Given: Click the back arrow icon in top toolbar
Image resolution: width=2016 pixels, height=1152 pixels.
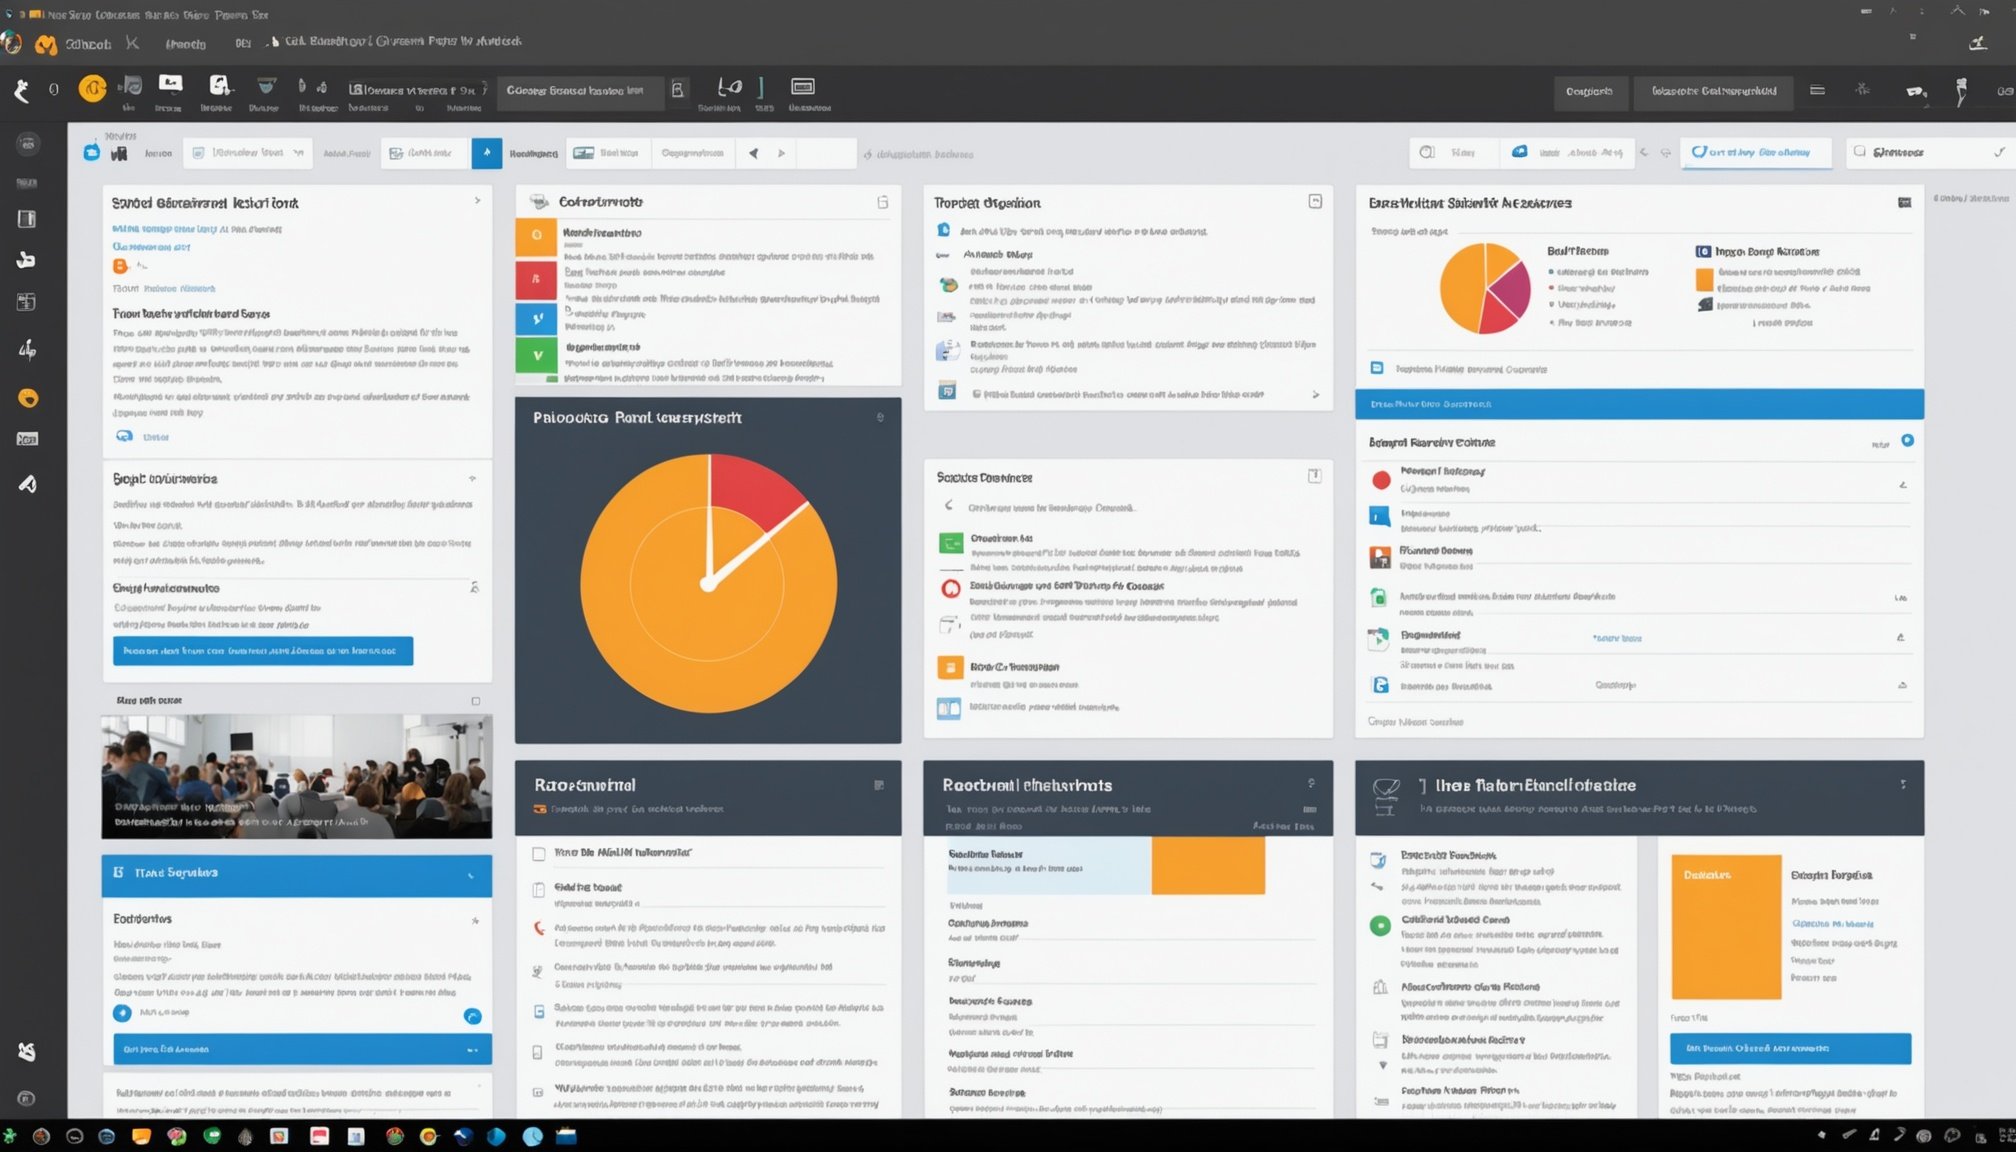Looking at the screenshot, I should [x=22, y=91].
